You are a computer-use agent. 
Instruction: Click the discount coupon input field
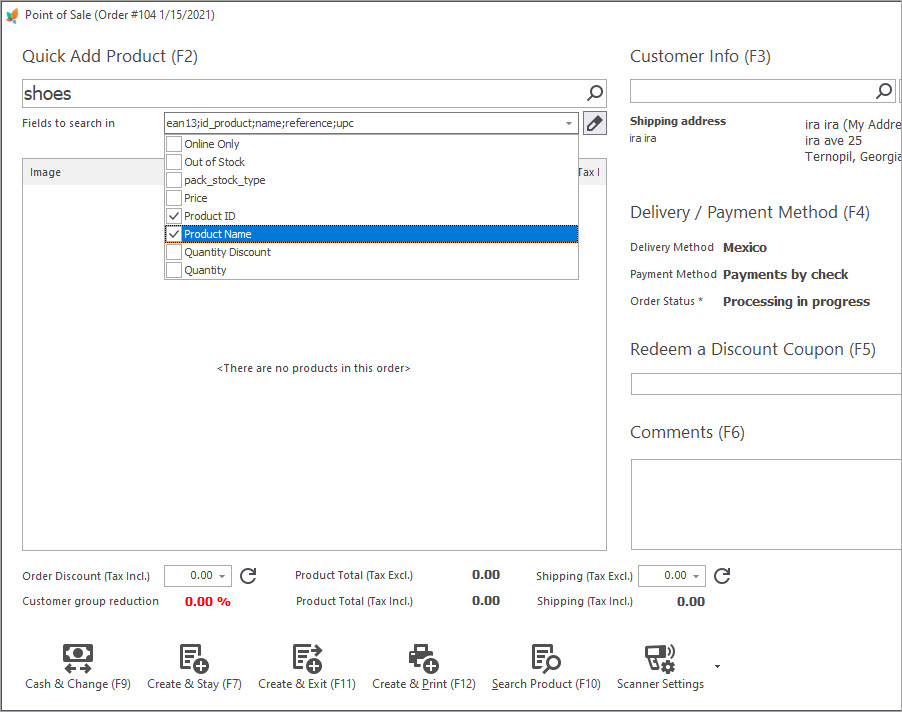(766, 384)
